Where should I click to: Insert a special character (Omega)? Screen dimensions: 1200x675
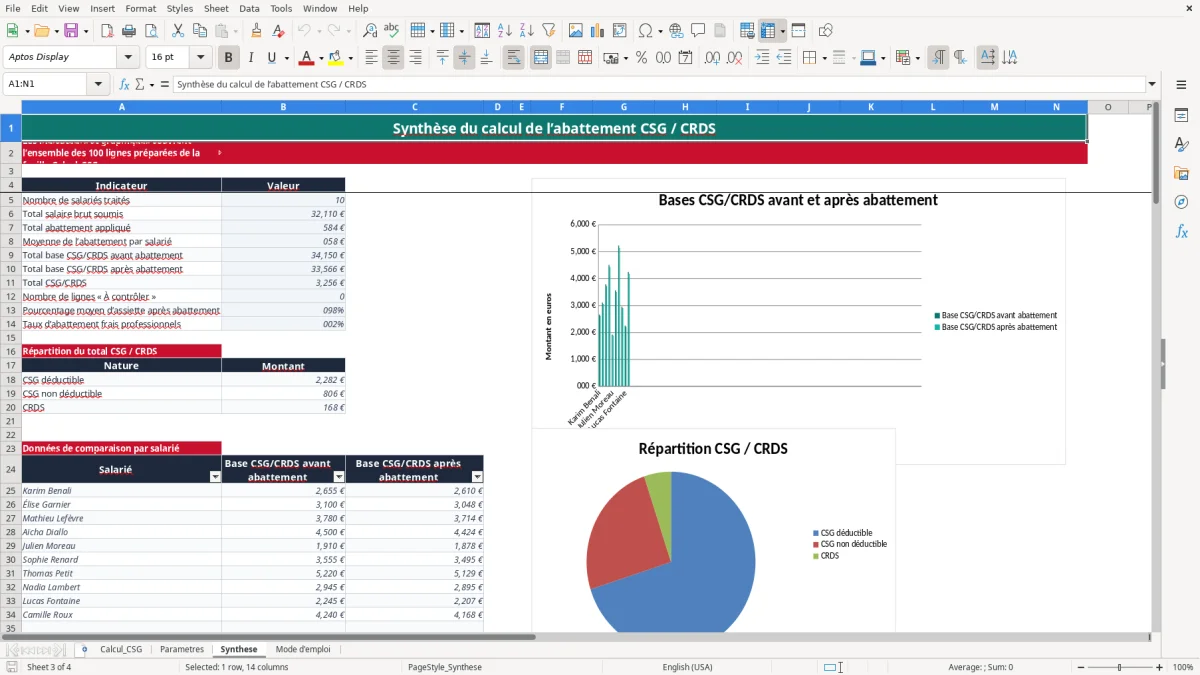click(x=645, y=31)
